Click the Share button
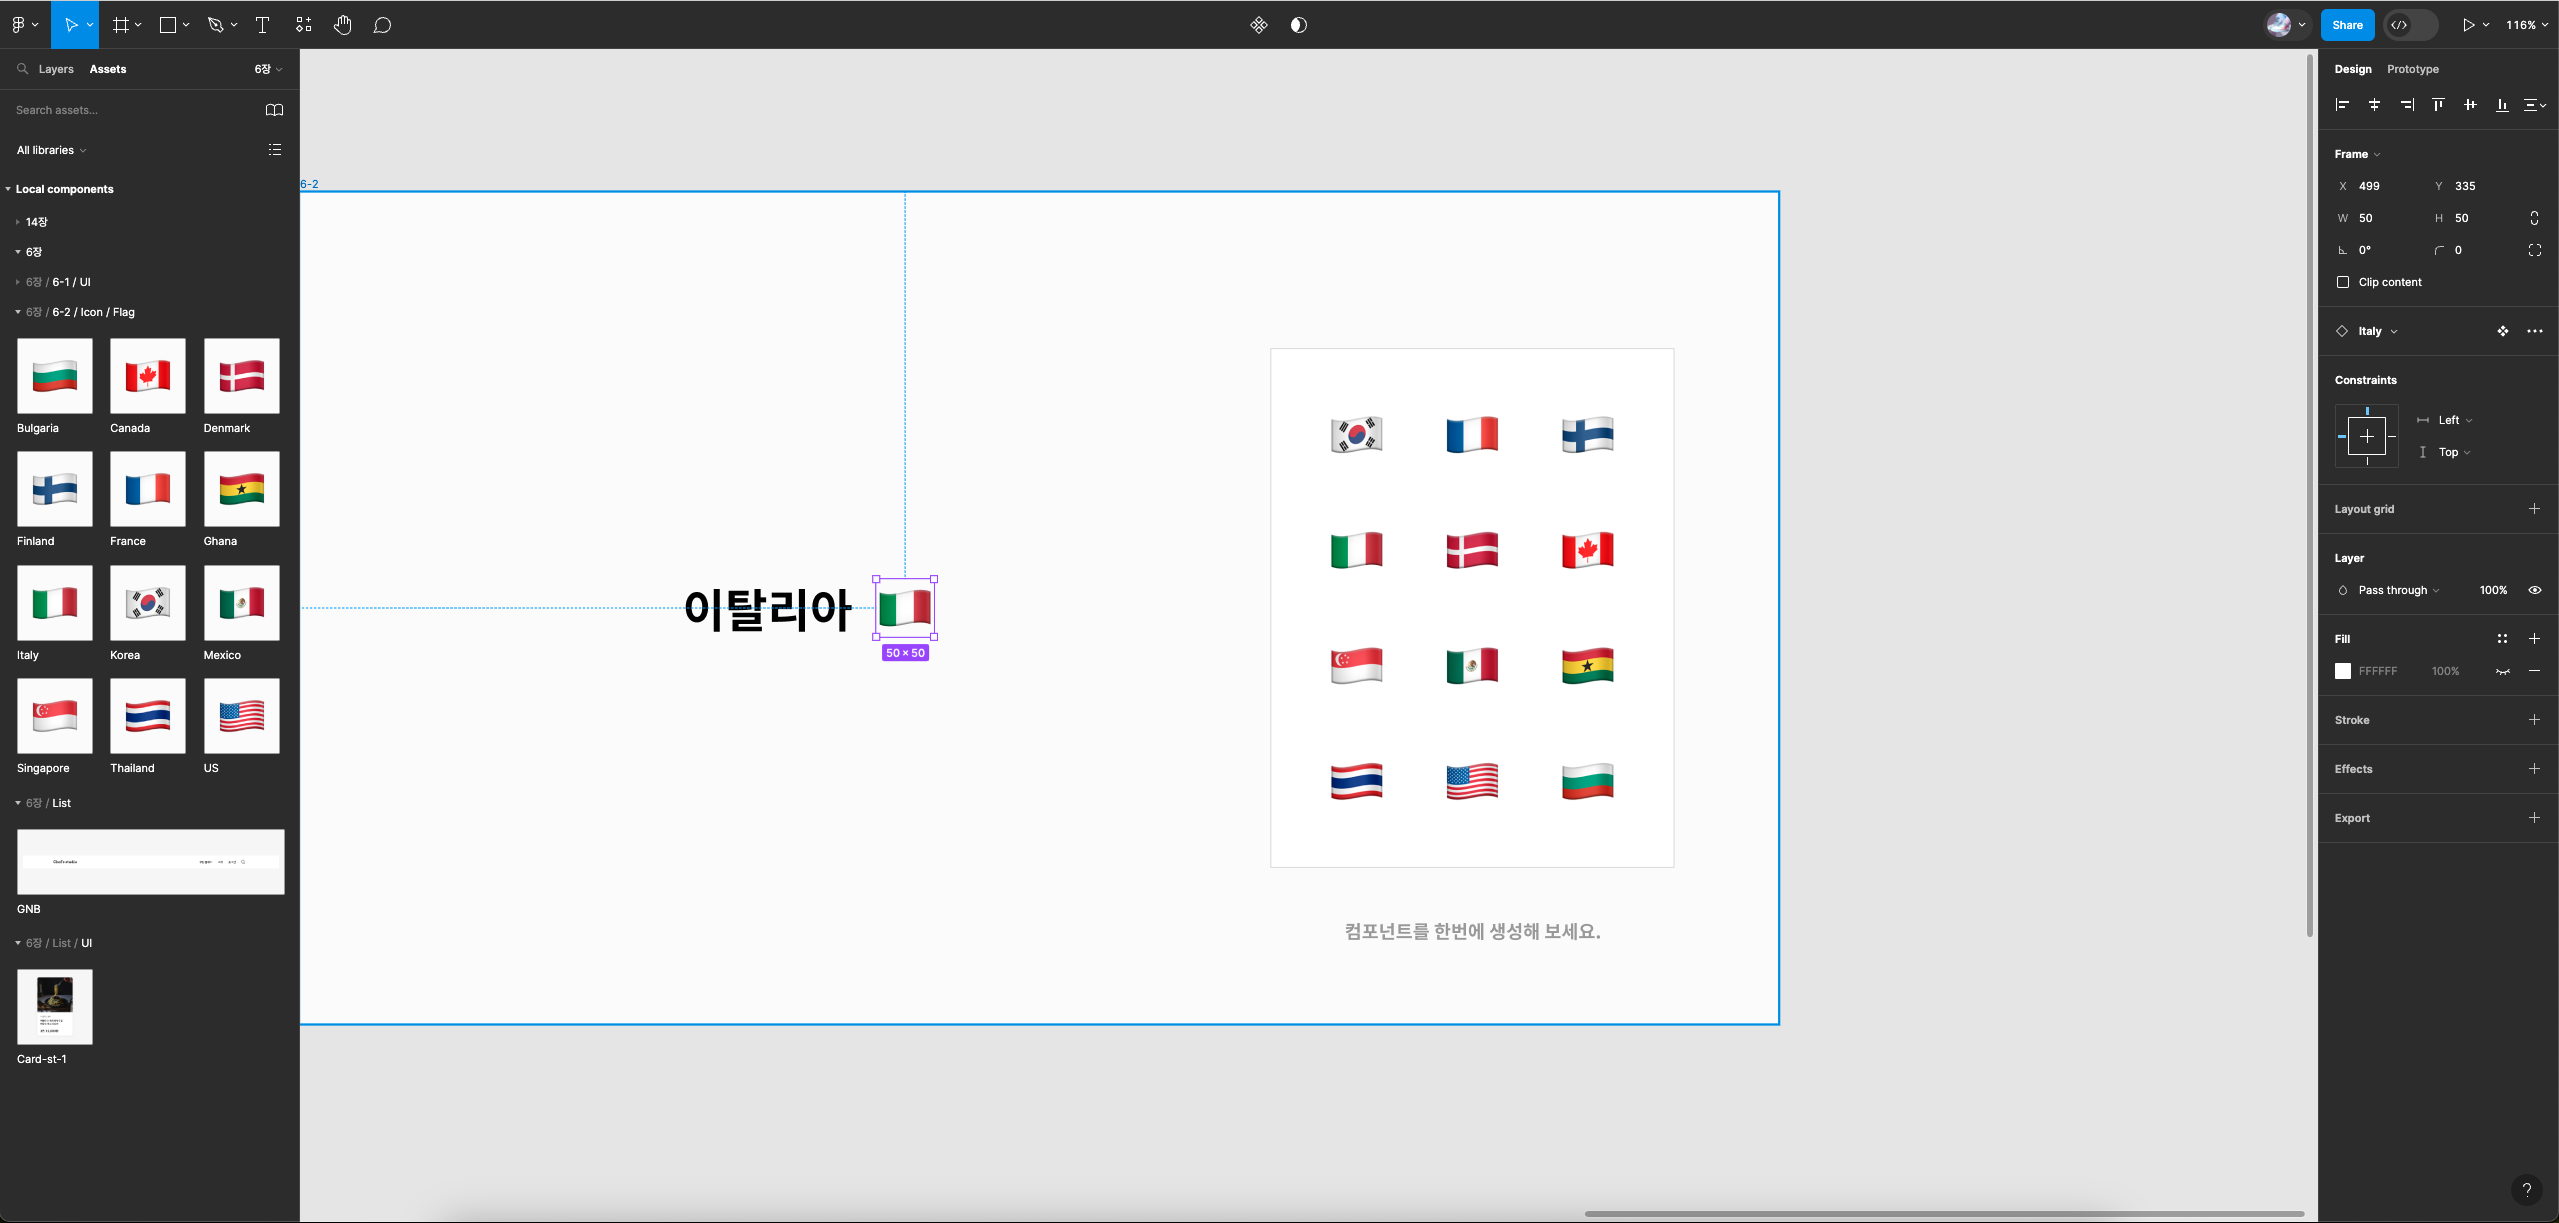Viewport: 2559px width, 1223px height. point(2347,25)
